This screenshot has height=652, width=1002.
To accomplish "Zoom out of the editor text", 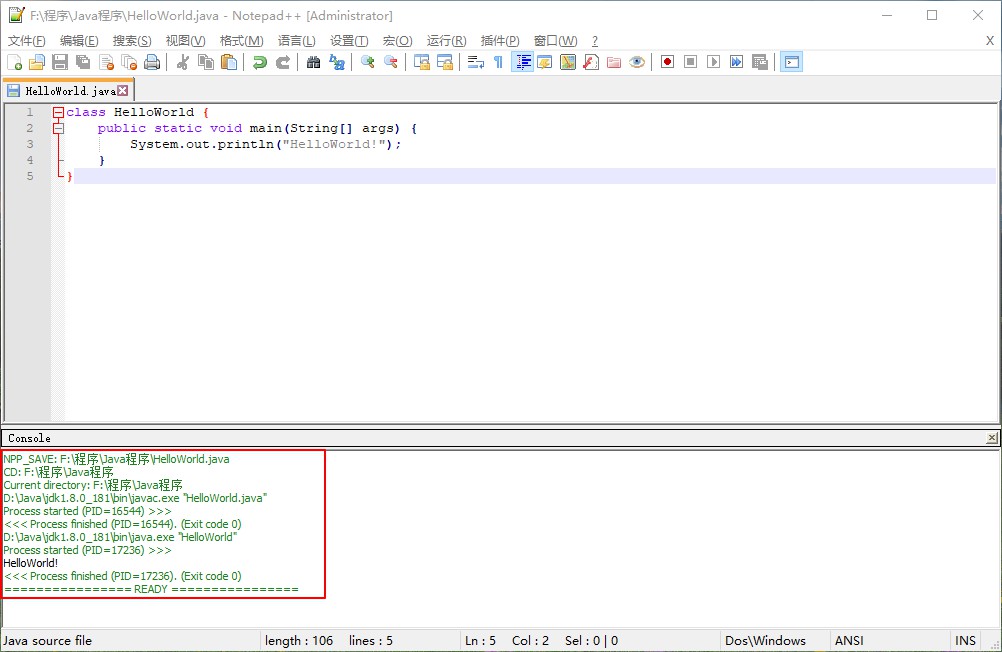I will (x=390, y=62).
